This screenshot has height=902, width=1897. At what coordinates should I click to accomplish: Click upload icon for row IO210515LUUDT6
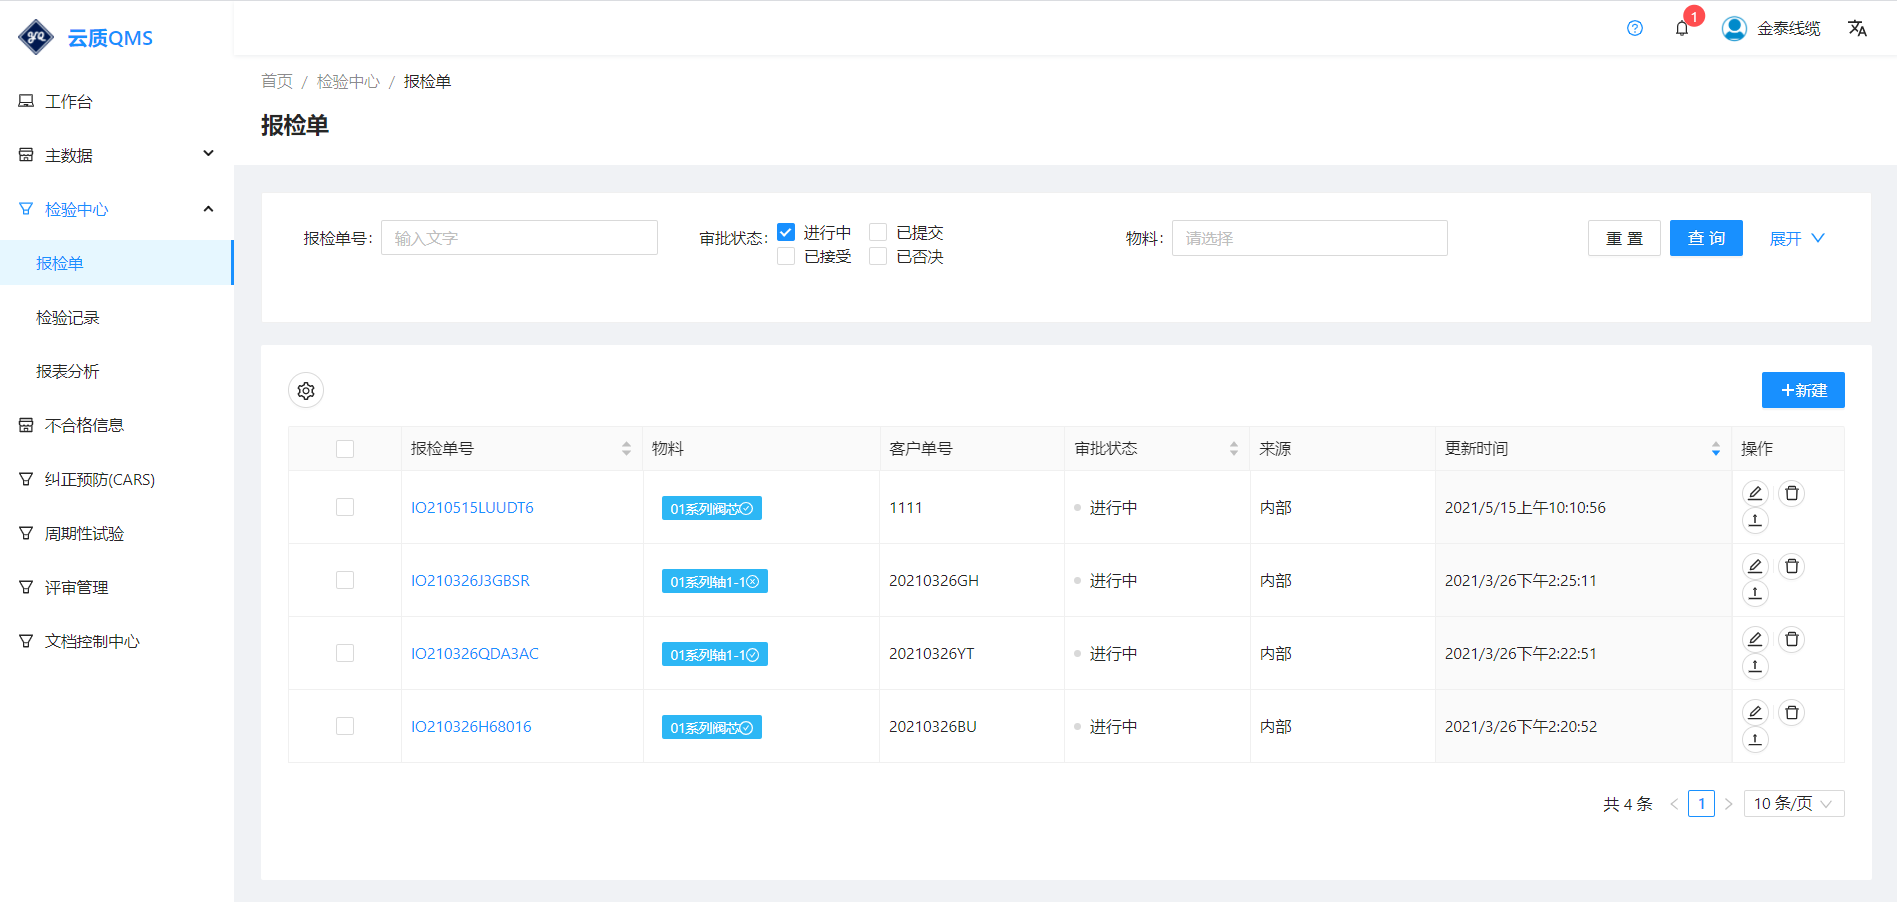(x=1755, y=520)
